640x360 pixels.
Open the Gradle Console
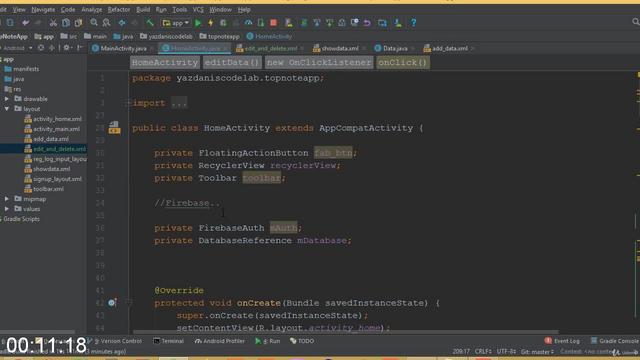click(x=614, y=341)
